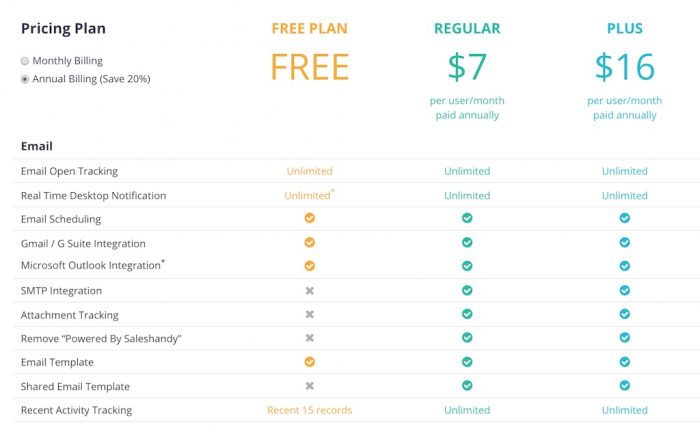This screenshot has height=440, width=700.
Task: Click the Regular plan checkmark for Gmail / G Suite Integration
Action: [467, 242]
